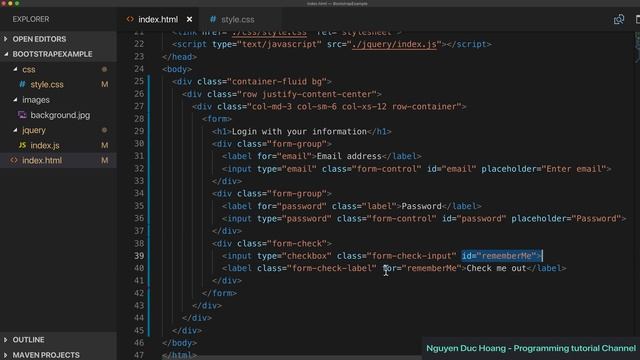The width and height of the screenshot is (640, 360).
Task: Click the placeholder value 'Enter email'
Action: [x=574, y=169]
